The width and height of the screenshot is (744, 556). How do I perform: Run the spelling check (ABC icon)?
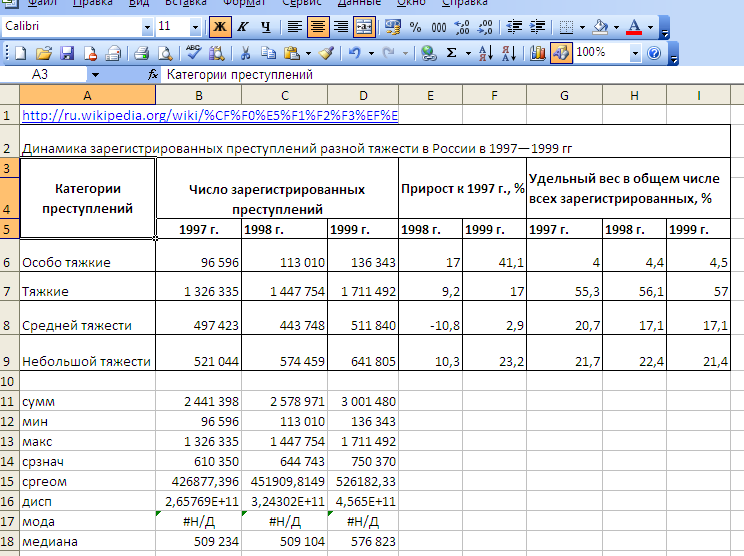(x=193, y=53)
